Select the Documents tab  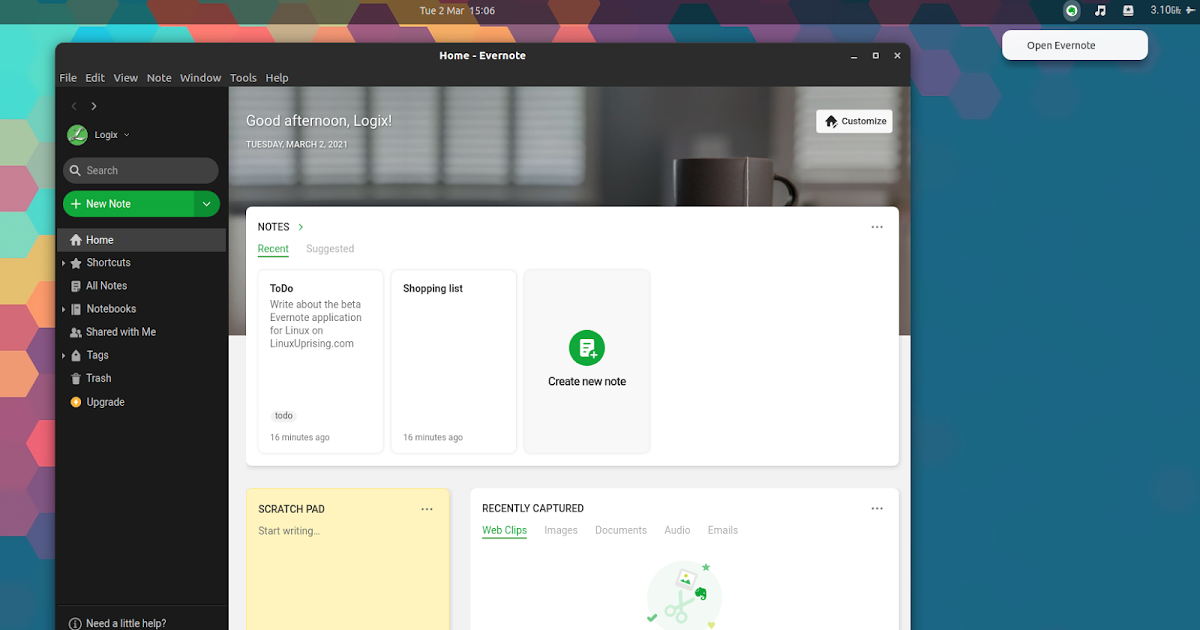click(x=621, y=530)
